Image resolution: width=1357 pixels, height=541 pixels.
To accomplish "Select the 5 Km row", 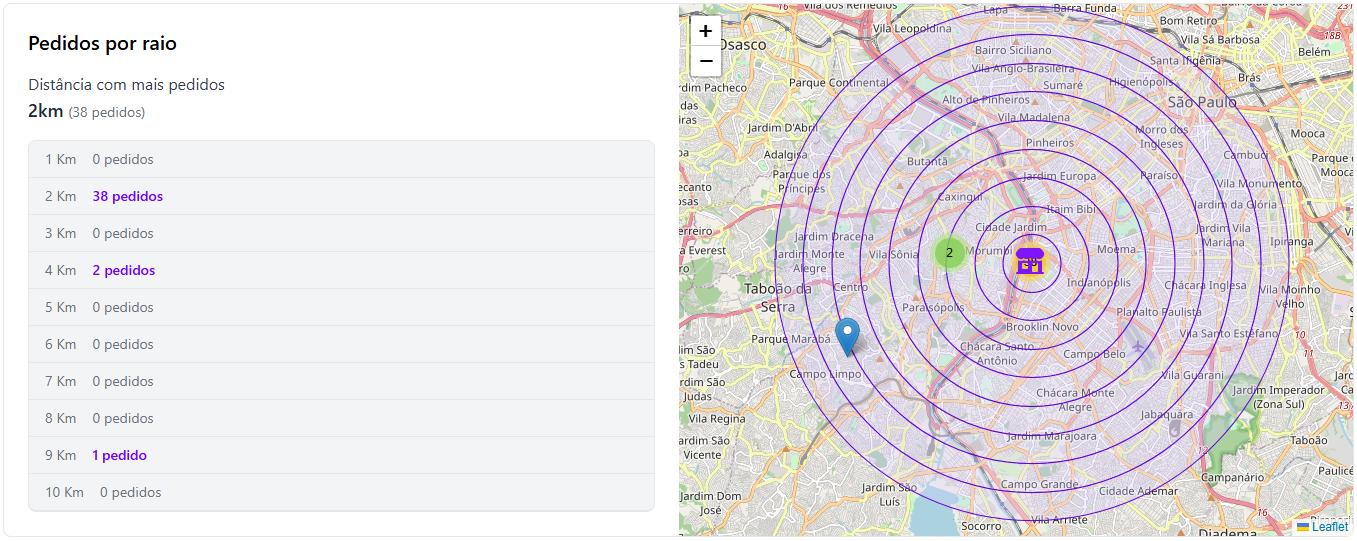I will pyautogui.click(x=341, y=307).
